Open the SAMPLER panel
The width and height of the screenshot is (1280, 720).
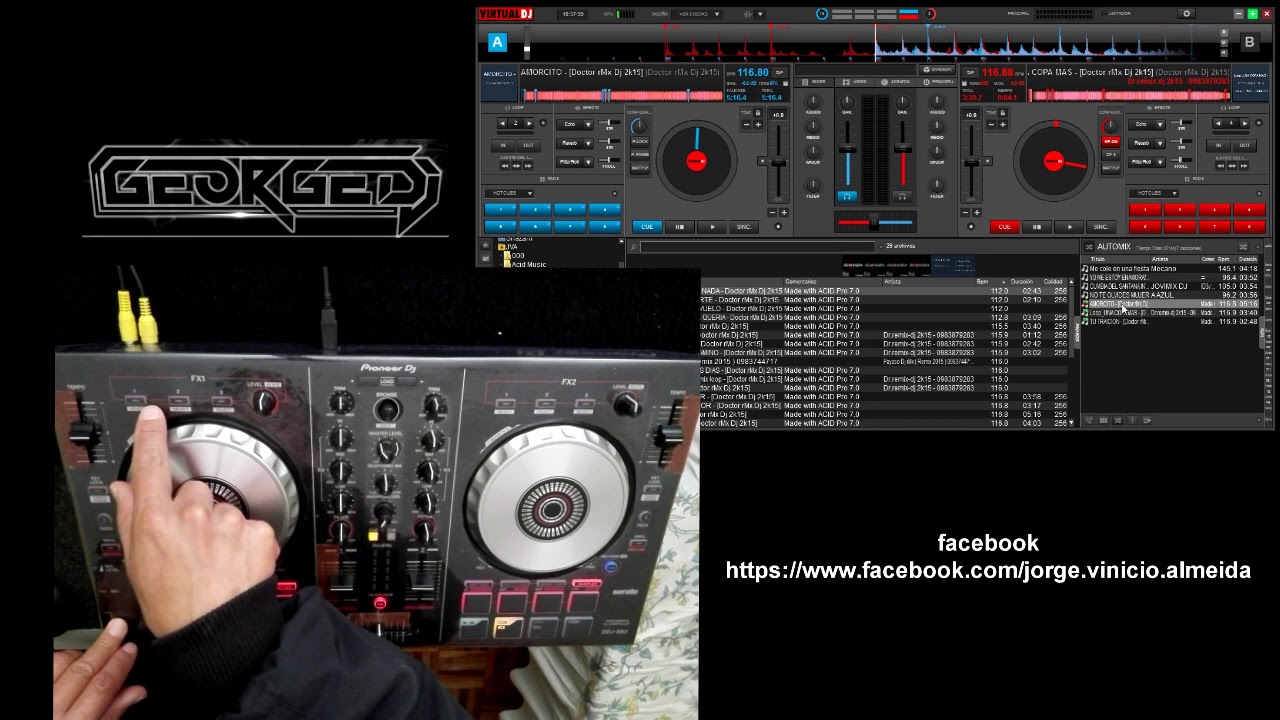click(940, 70)
